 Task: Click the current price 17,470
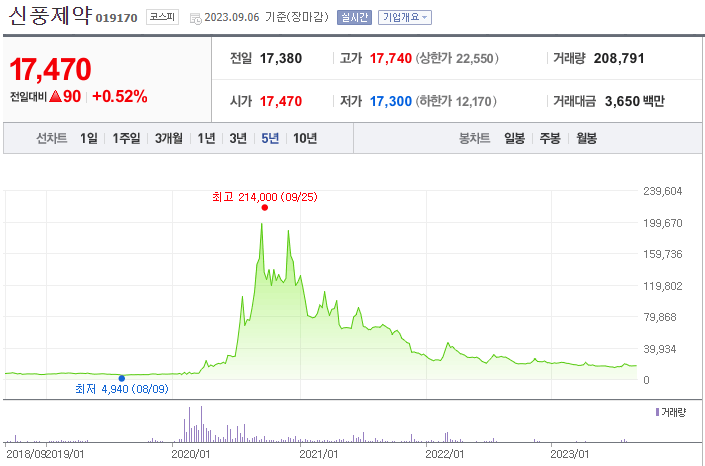pyautogui.click(x=50, y=69)
